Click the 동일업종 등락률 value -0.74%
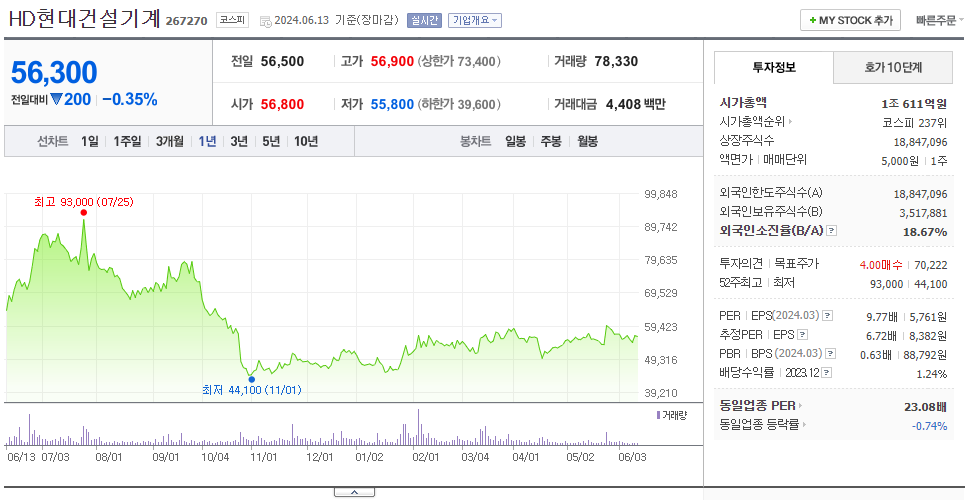The width and height of the screenshot is (968, 500). pos(930,425)
